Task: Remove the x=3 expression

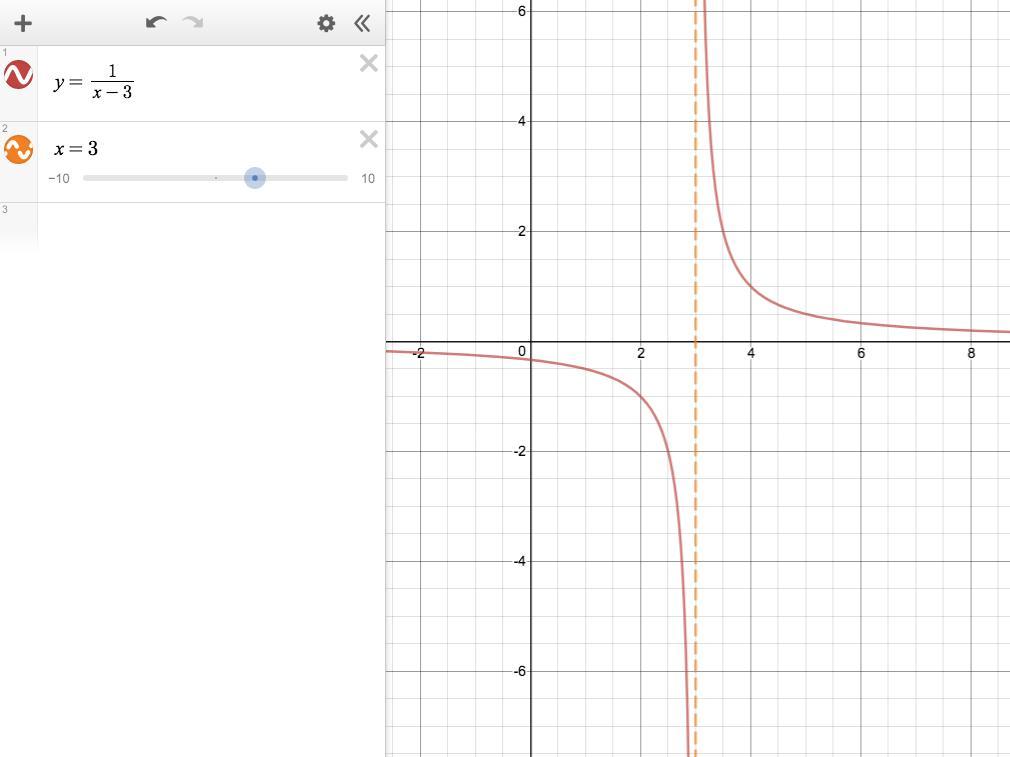Action: (368, 139)
